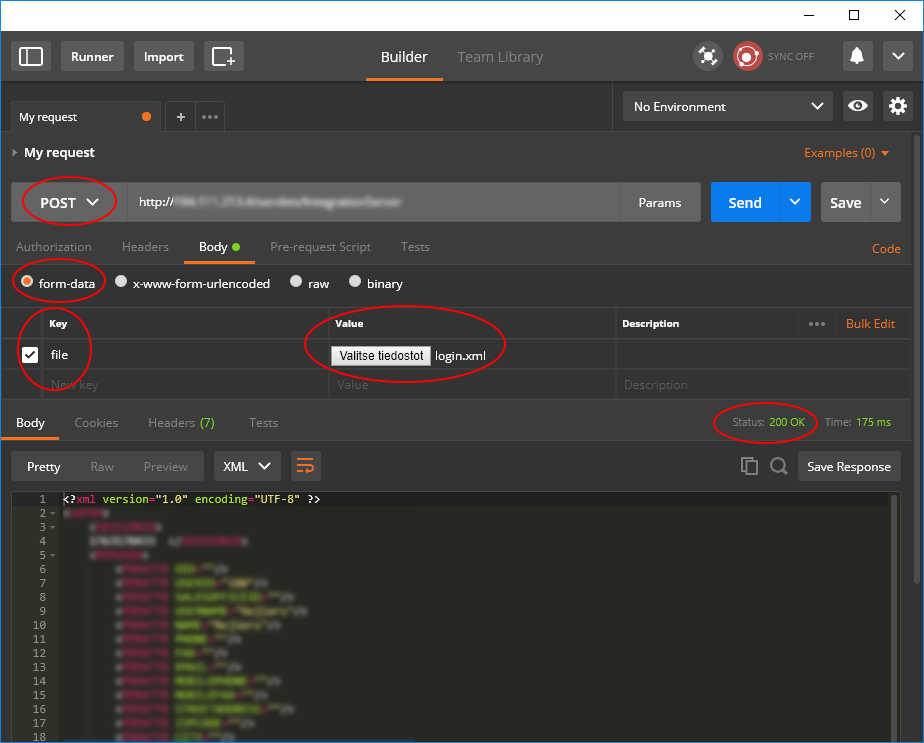The image size is (924, 743).
Task: Click the New key input field
Action: point(186,385)
